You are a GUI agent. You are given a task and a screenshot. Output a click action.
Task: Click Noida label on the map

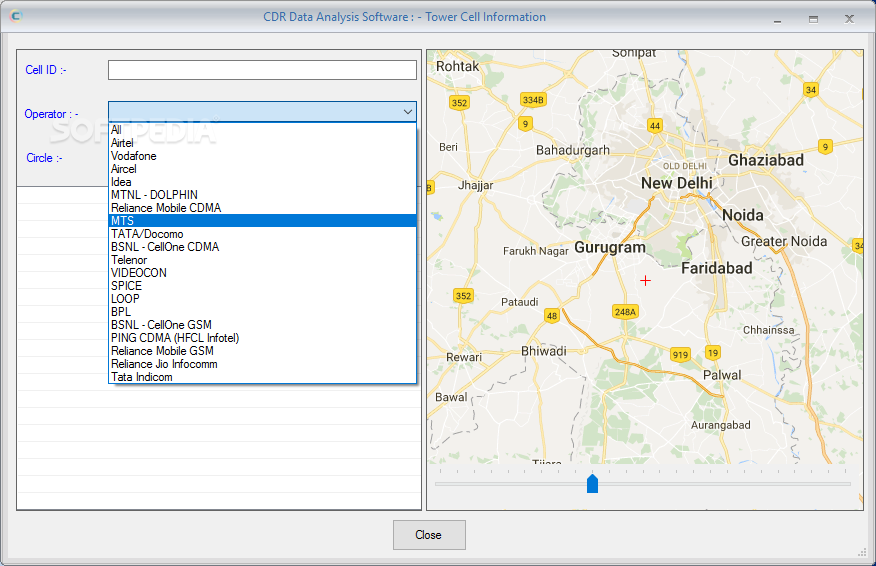[742, 215]
